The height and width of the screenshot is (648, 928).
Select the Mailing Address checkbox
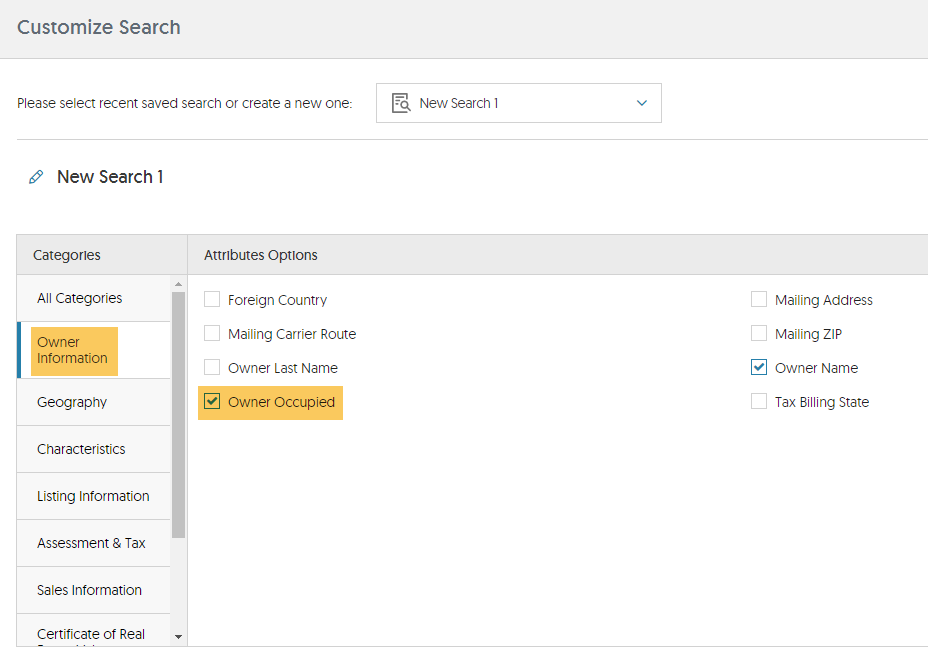point(759,299)
